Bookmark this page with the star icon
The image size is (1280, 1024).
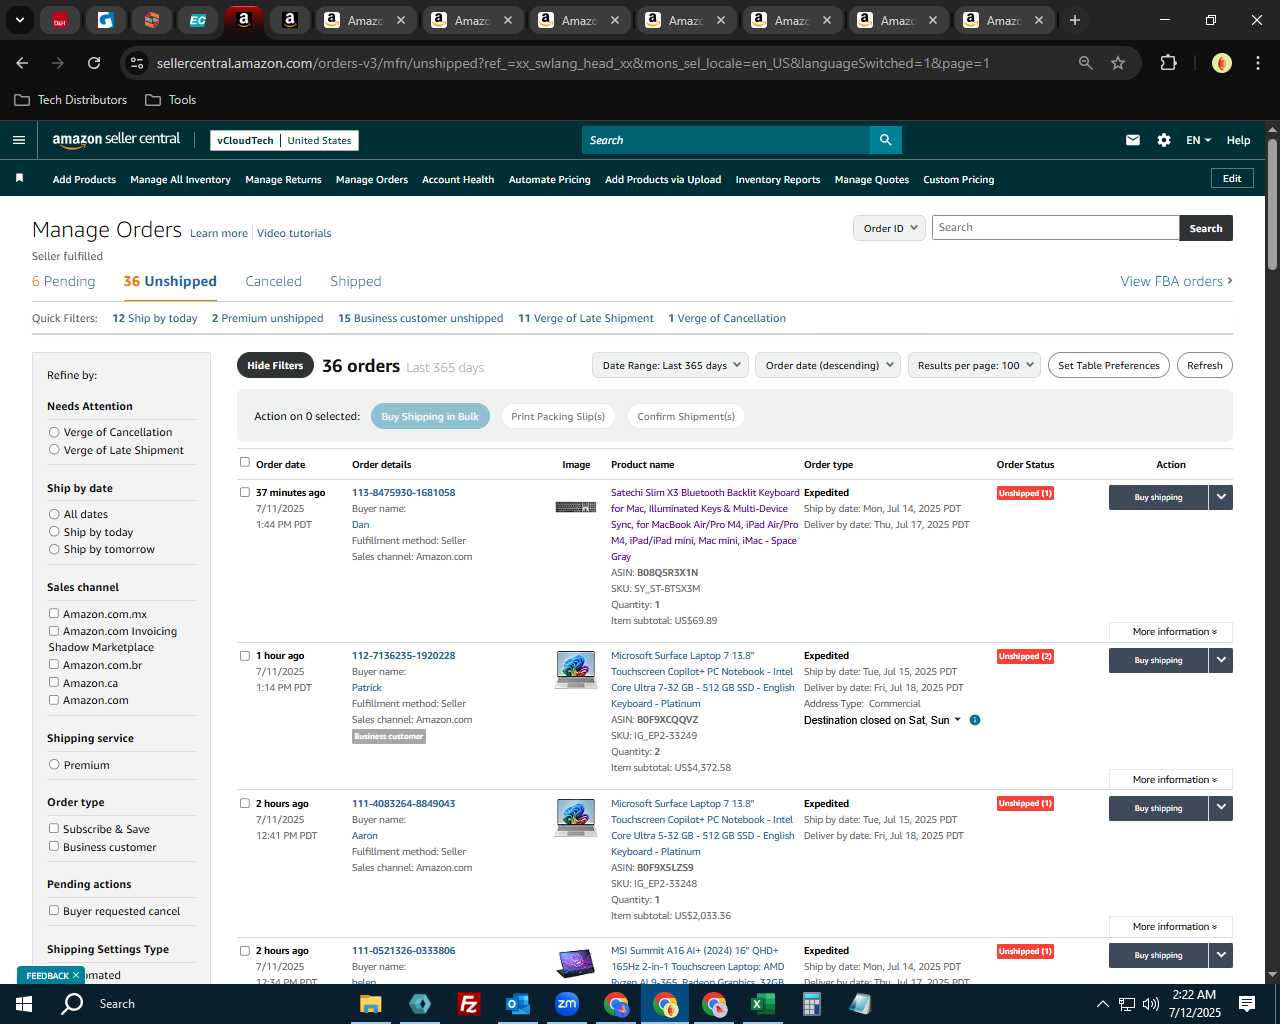pos(1118,63)
